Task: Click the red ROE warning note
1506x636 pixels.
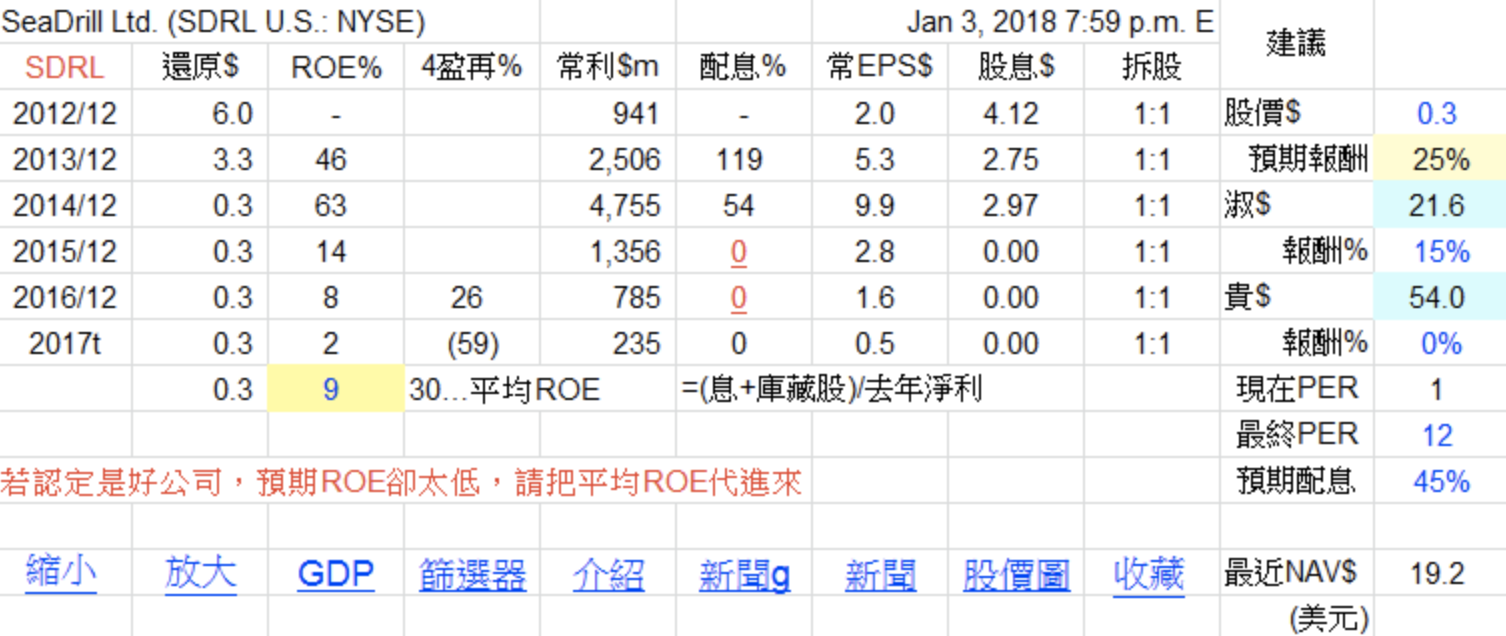Action: point(401,483)
